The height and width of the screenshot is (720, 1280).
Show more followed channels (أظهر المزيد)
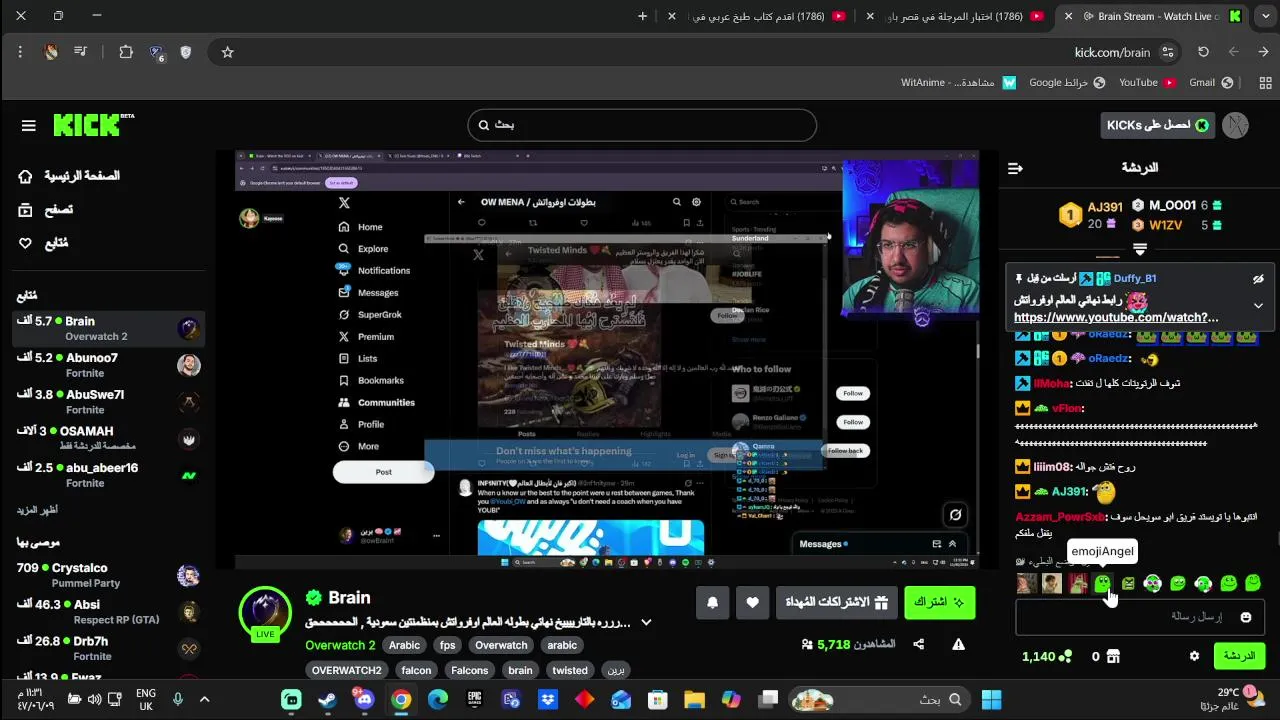(37, 510)
